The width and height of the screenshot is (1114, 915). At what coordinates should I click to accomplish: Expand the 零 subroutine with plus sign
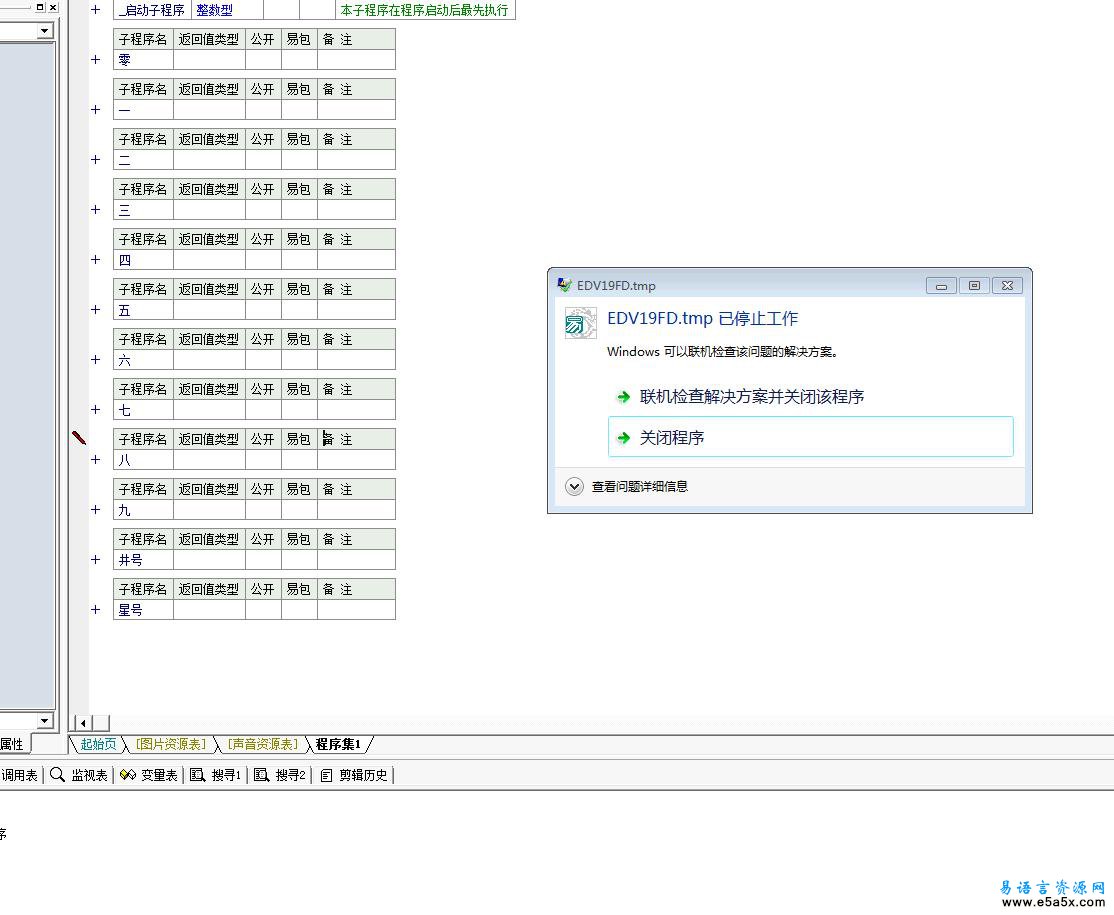point(96,60)
